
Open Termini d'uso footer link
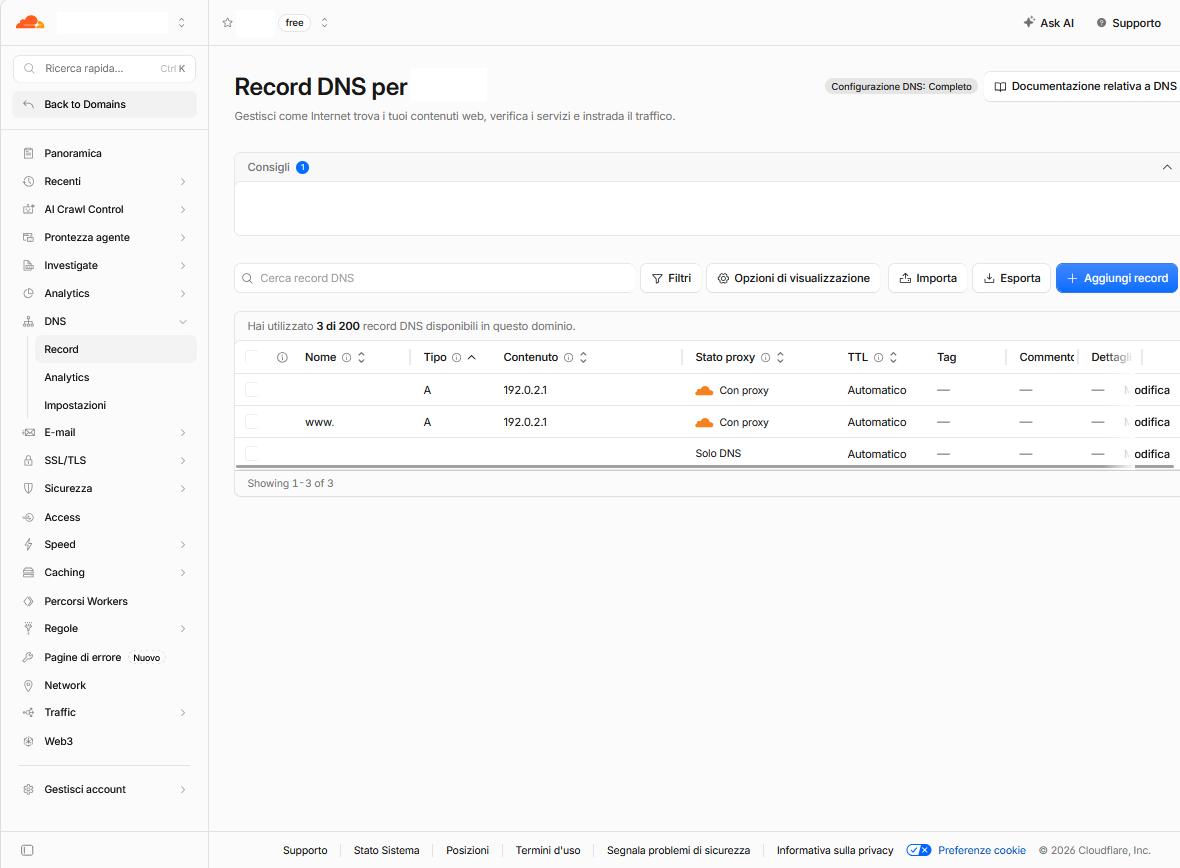548,850
